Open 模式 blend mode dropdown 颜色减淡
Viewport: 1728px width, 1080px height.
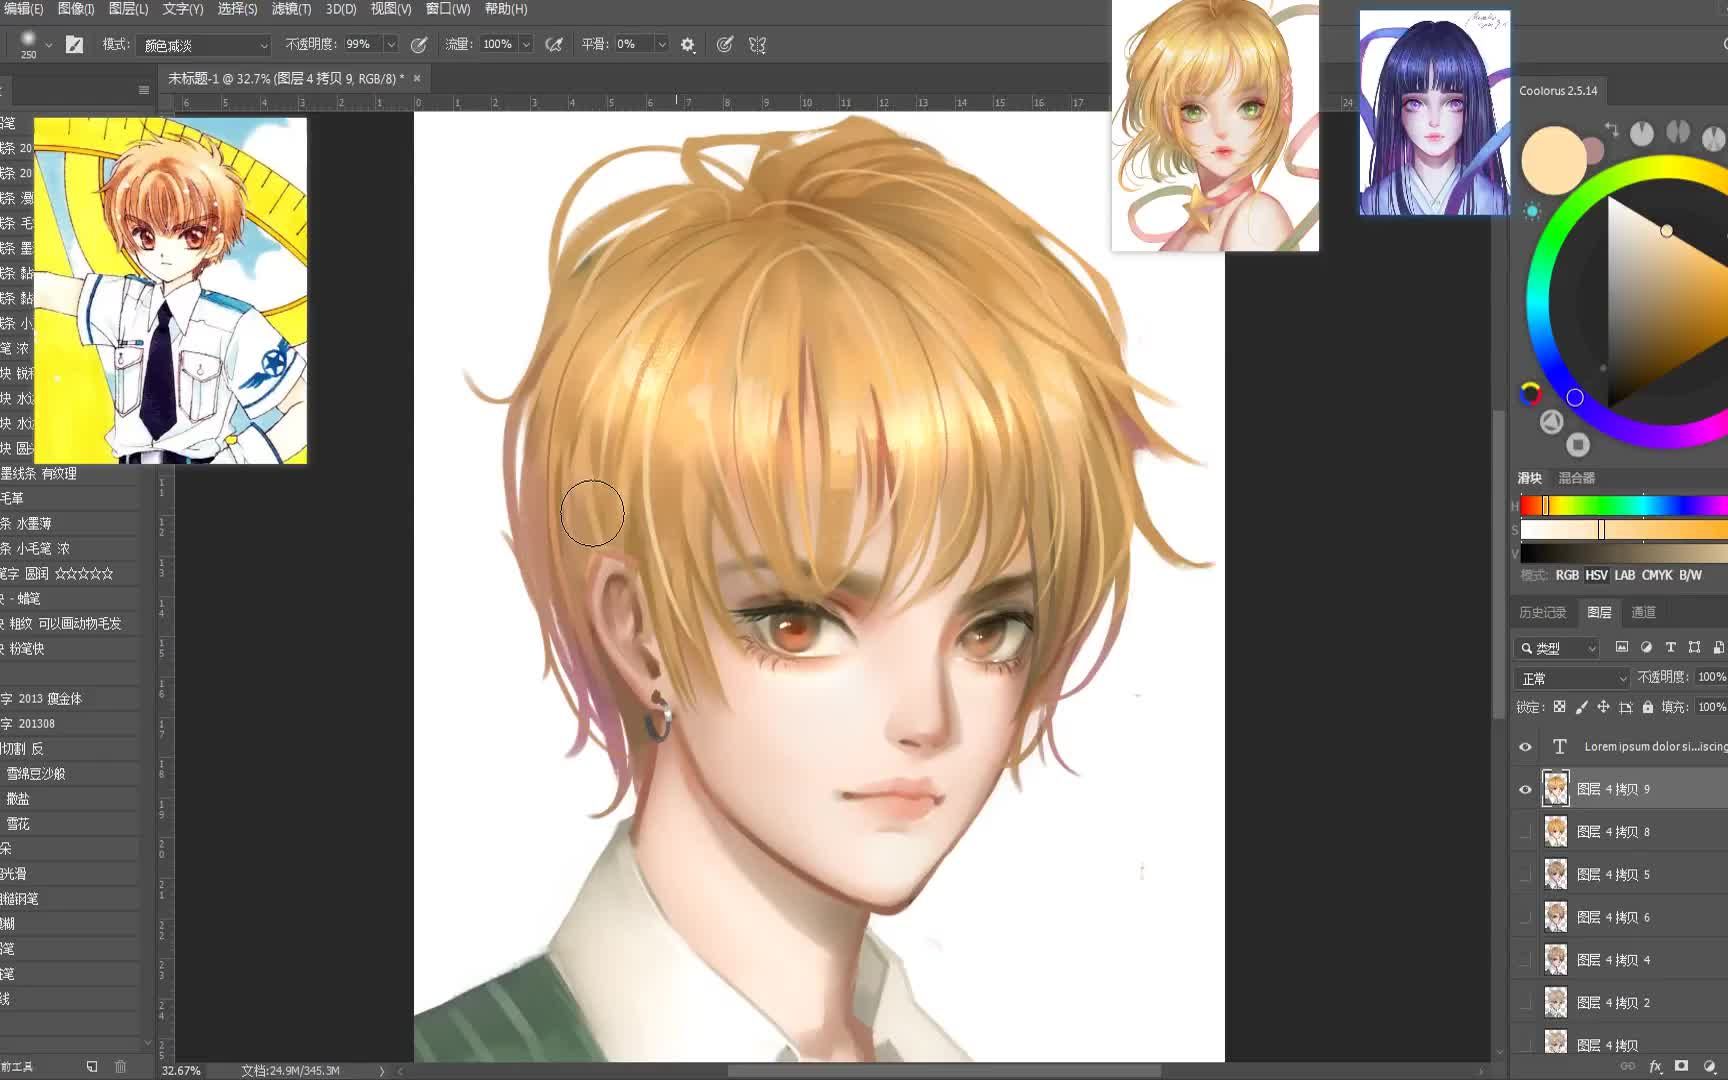point(205,45)
